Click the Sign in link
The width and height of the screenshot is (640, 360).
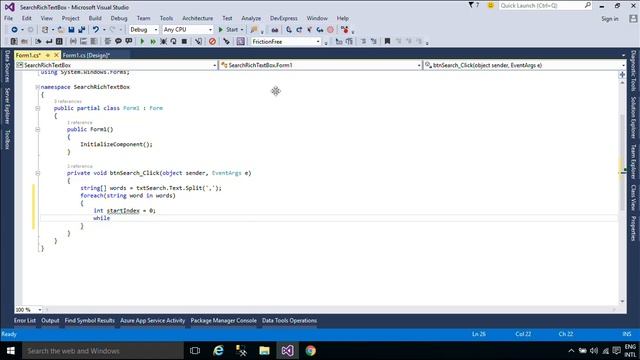tap(610, 19)
